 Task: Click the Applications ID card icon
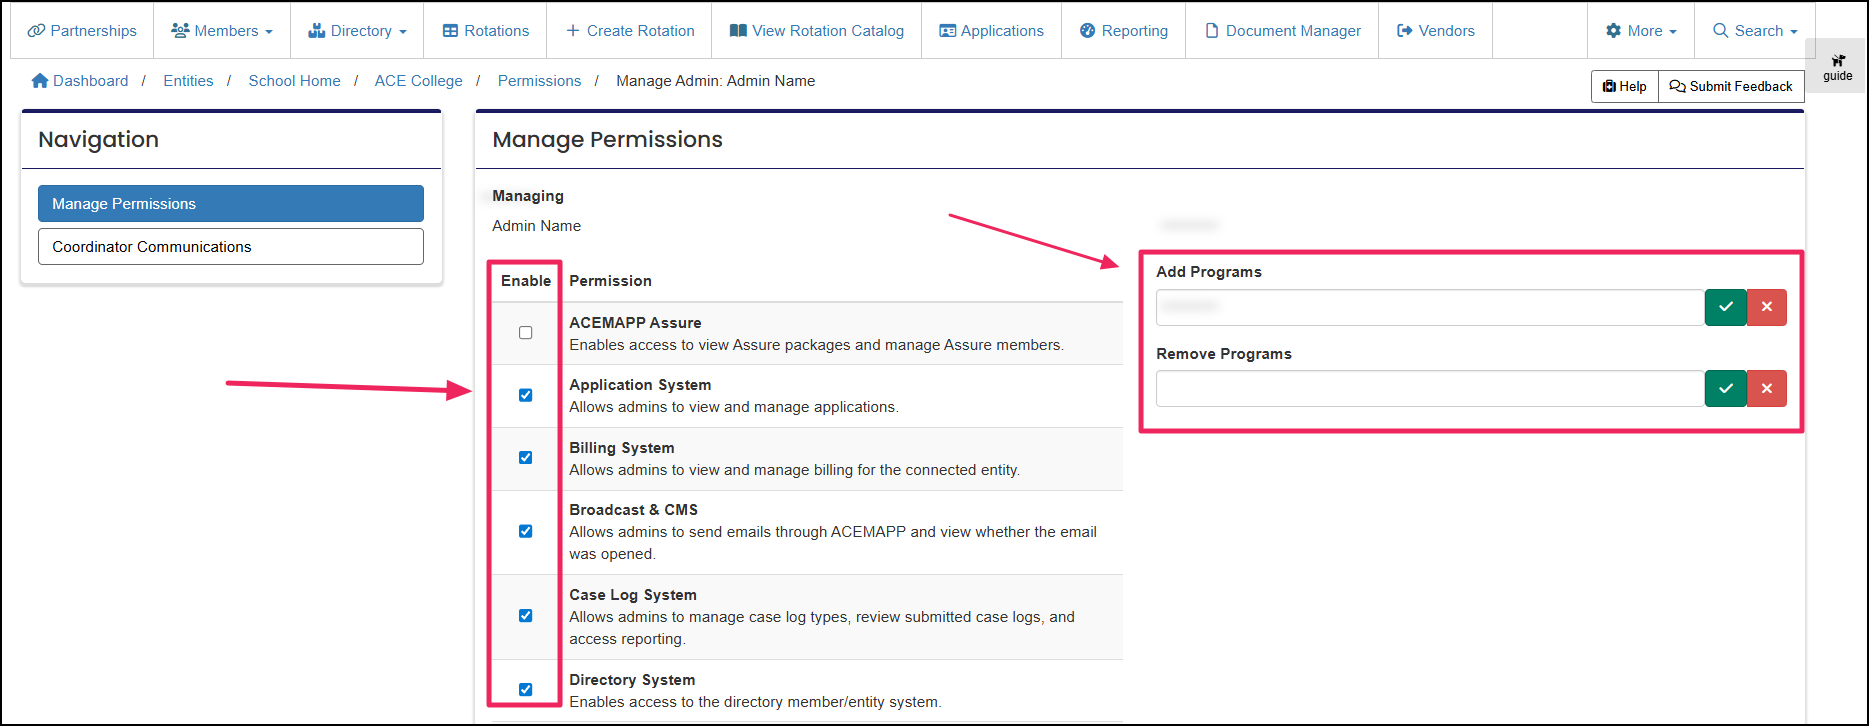point(947,31)
